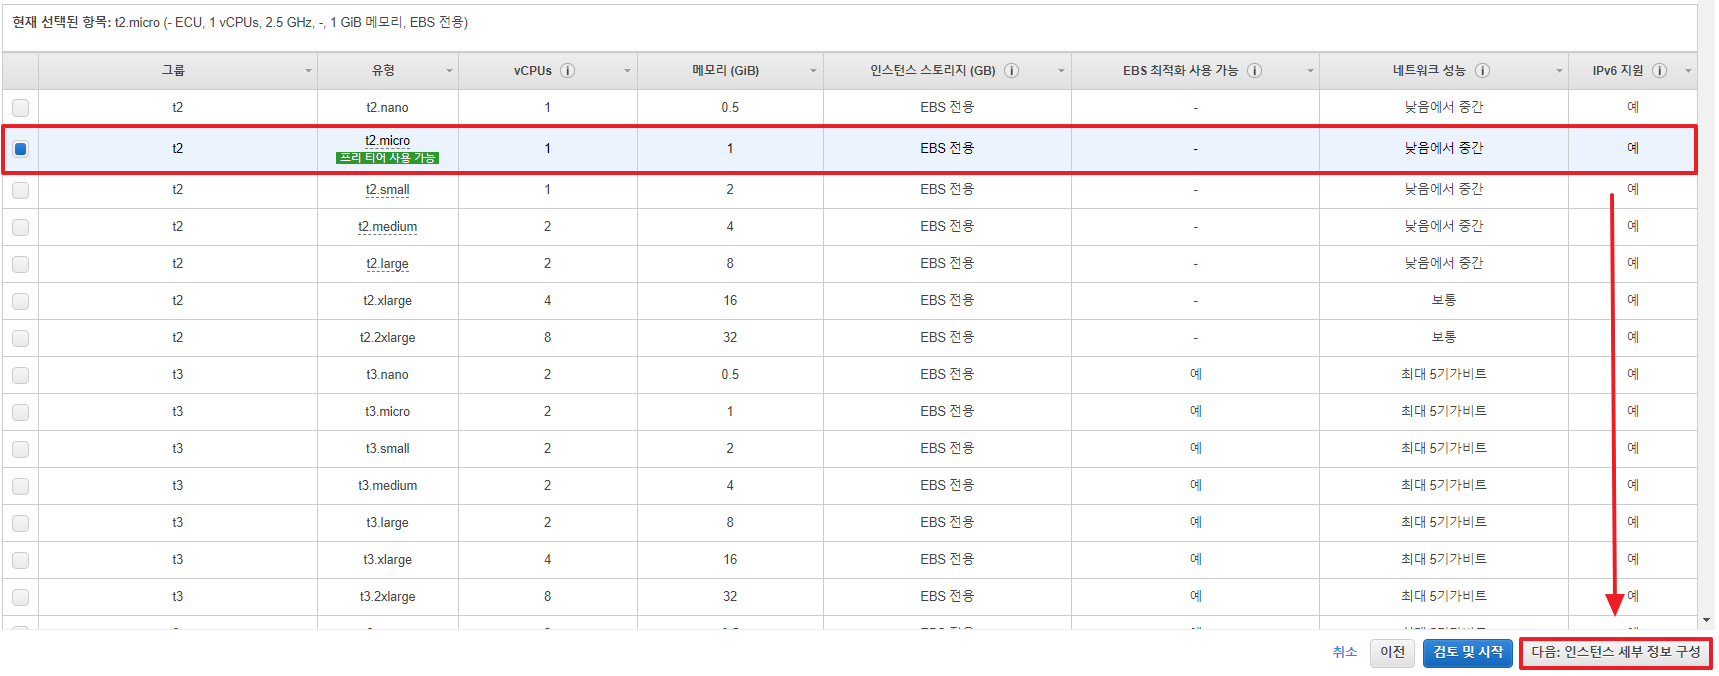1719x676 pixels.
Task: Check the t3.micro row checkbox
Action: tap(20, 412)
